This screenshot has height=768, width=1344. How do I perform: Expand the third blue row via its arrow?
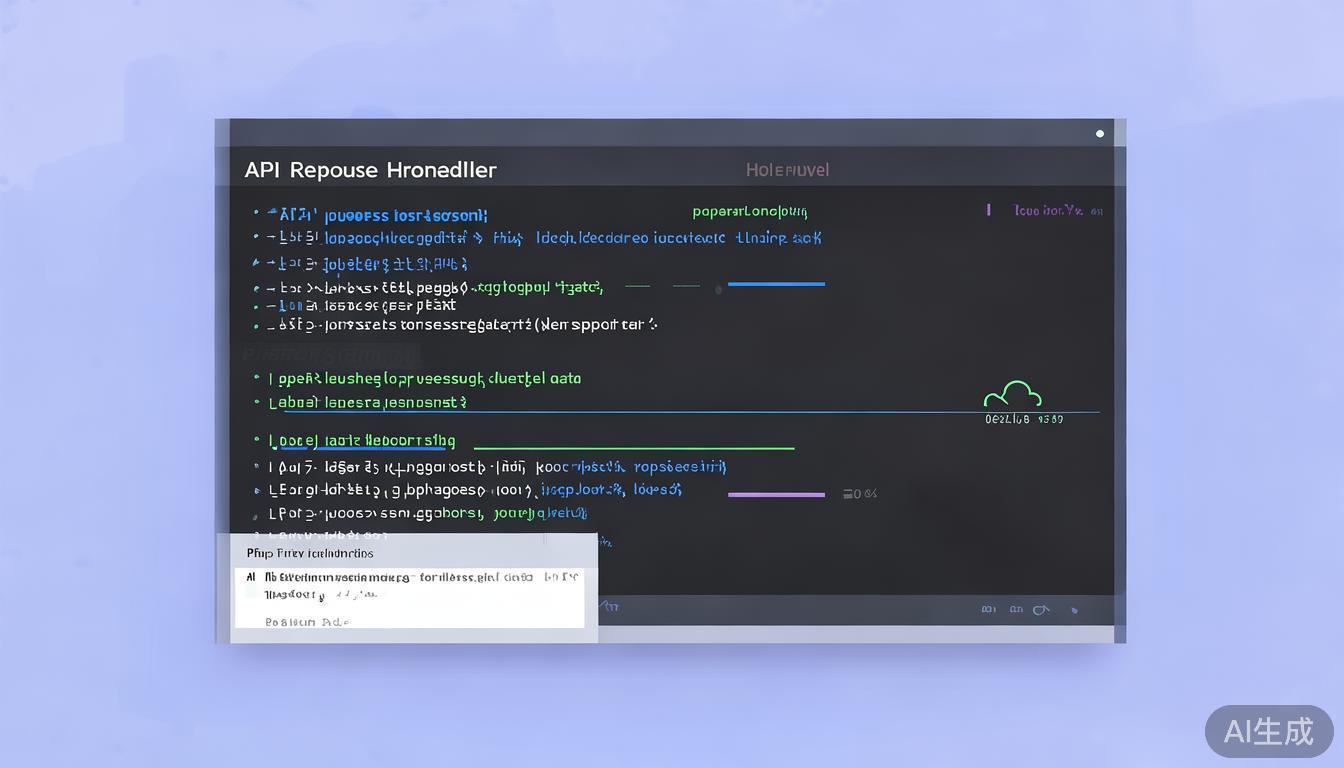click(256, 264)
